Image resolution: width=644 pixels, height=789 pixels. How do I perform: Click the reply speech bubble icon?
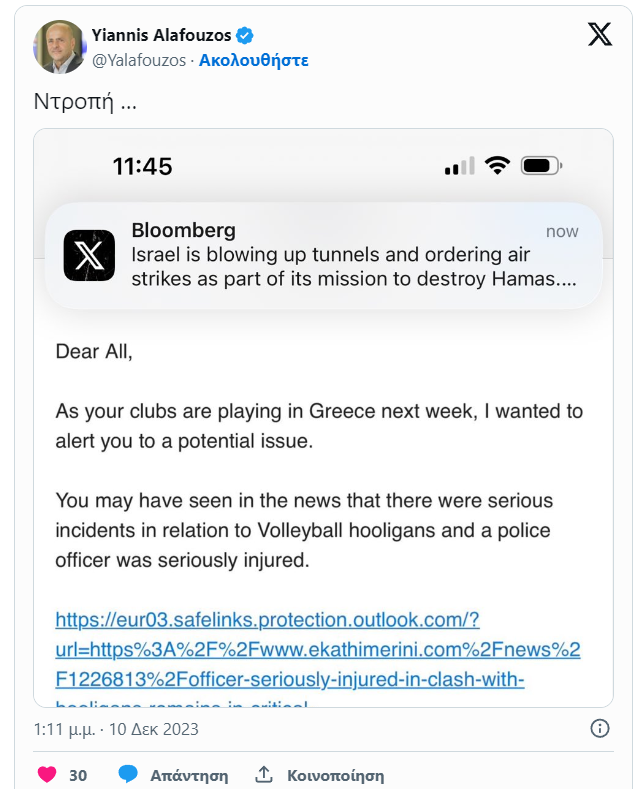click(x=128, y=775)
